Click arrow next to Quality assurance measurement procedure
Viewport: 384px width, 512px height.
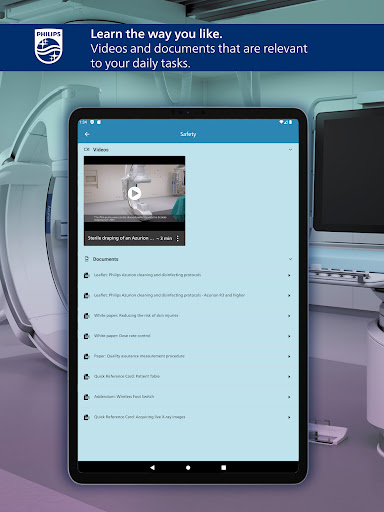(x=289, y=356)
